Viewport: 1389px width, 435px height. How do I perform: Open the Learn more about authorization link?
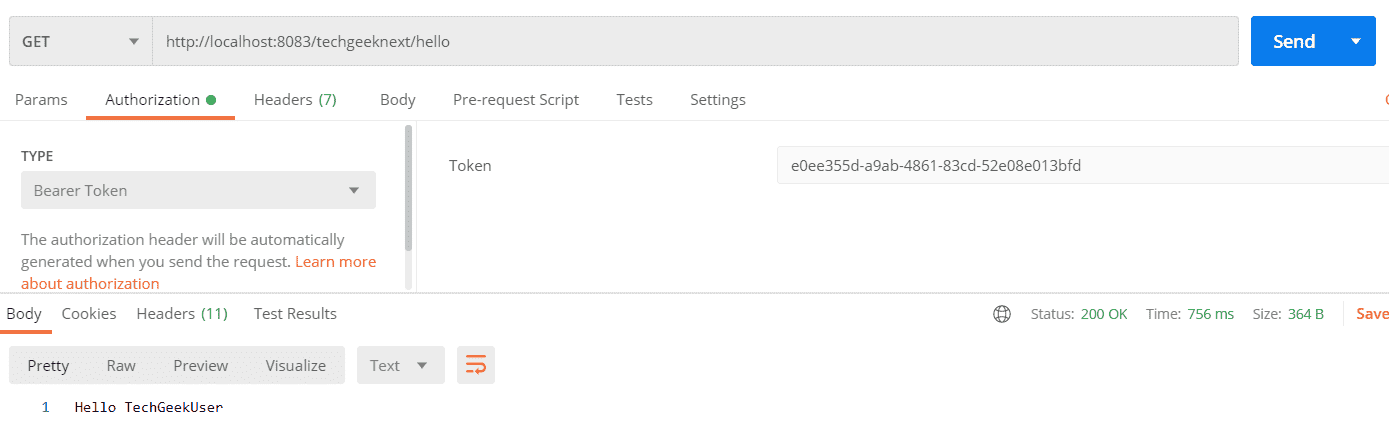point(198,272)
